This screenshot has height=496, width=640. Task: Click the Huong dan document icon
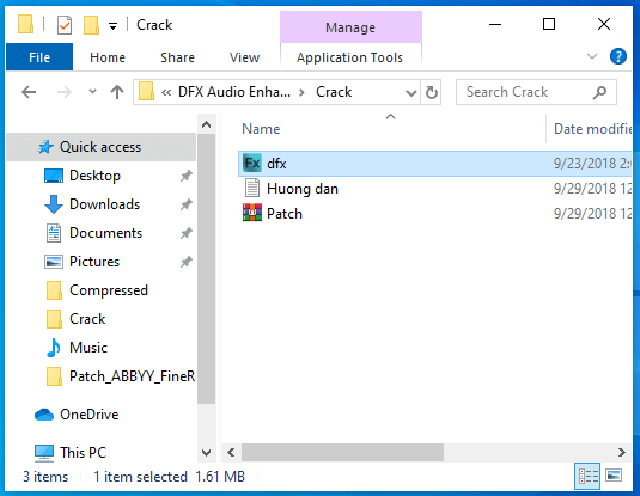pyautogui.click(x=252, y=189)
